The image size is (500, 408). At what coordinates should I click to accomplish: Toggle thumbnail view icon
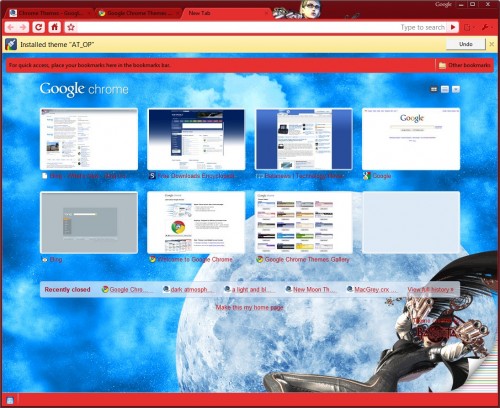[434, 89]
